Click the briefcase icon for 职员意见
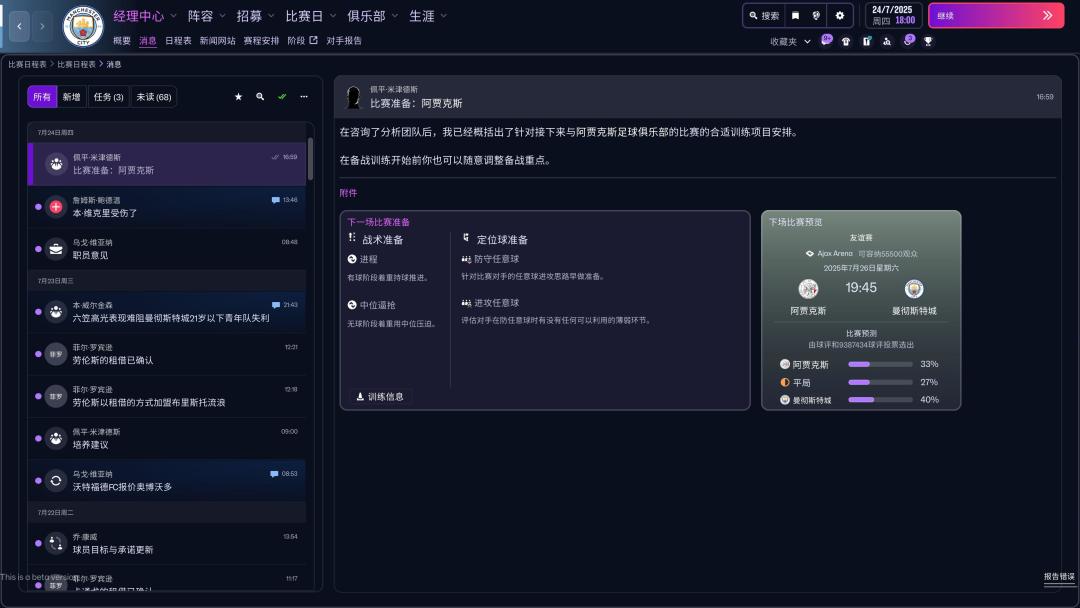This screenshot has height=608, width=1080. tap(56, 249)
